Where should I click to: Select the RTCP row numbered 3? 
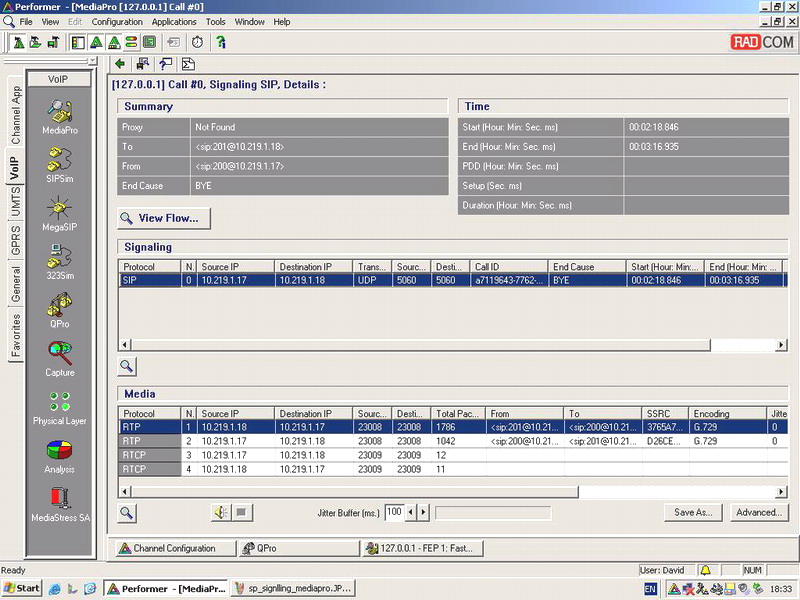click(x=453, y=455)
